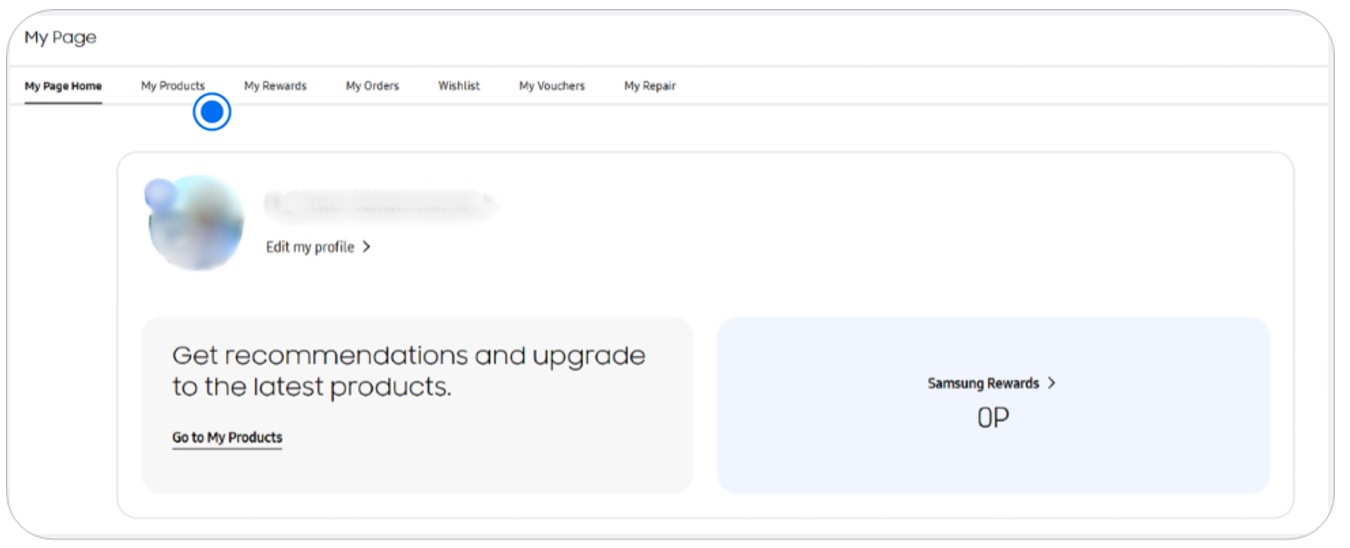
Task: Click the Edit my profile link
Action: coord(310,247)
